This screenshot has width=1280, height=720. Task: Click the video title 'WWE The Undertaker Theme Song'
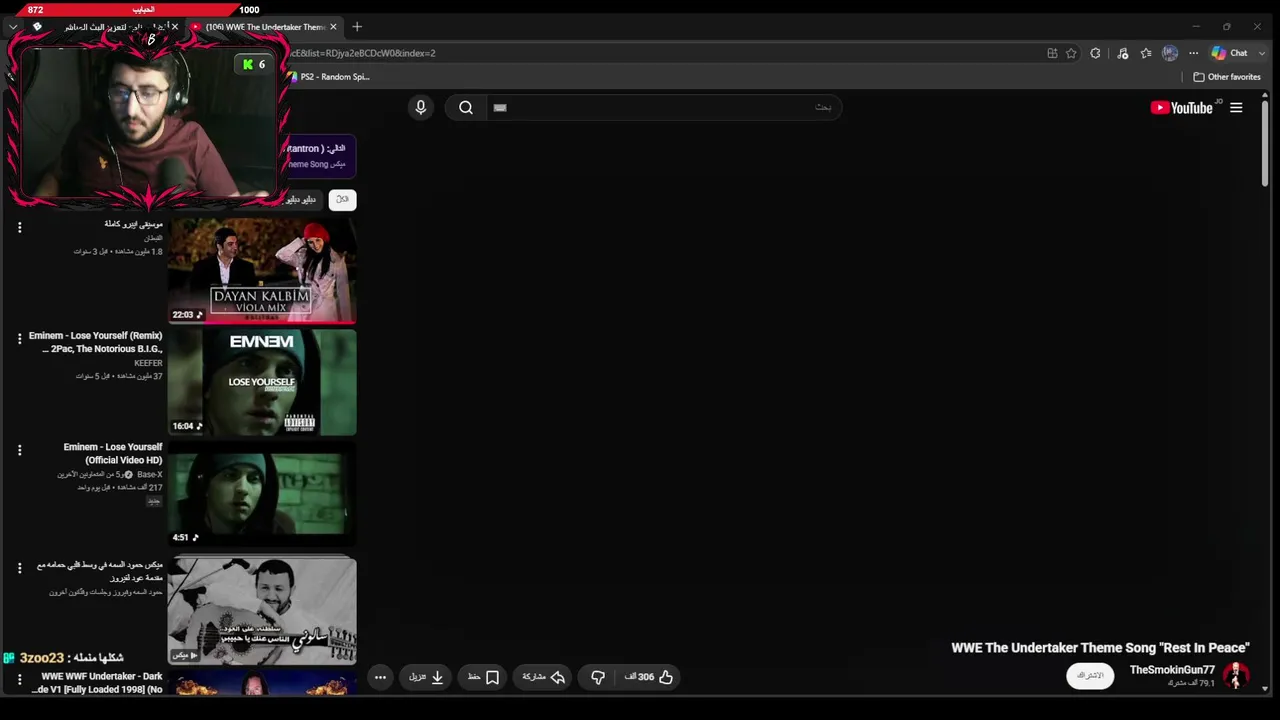pos(1100,648)
